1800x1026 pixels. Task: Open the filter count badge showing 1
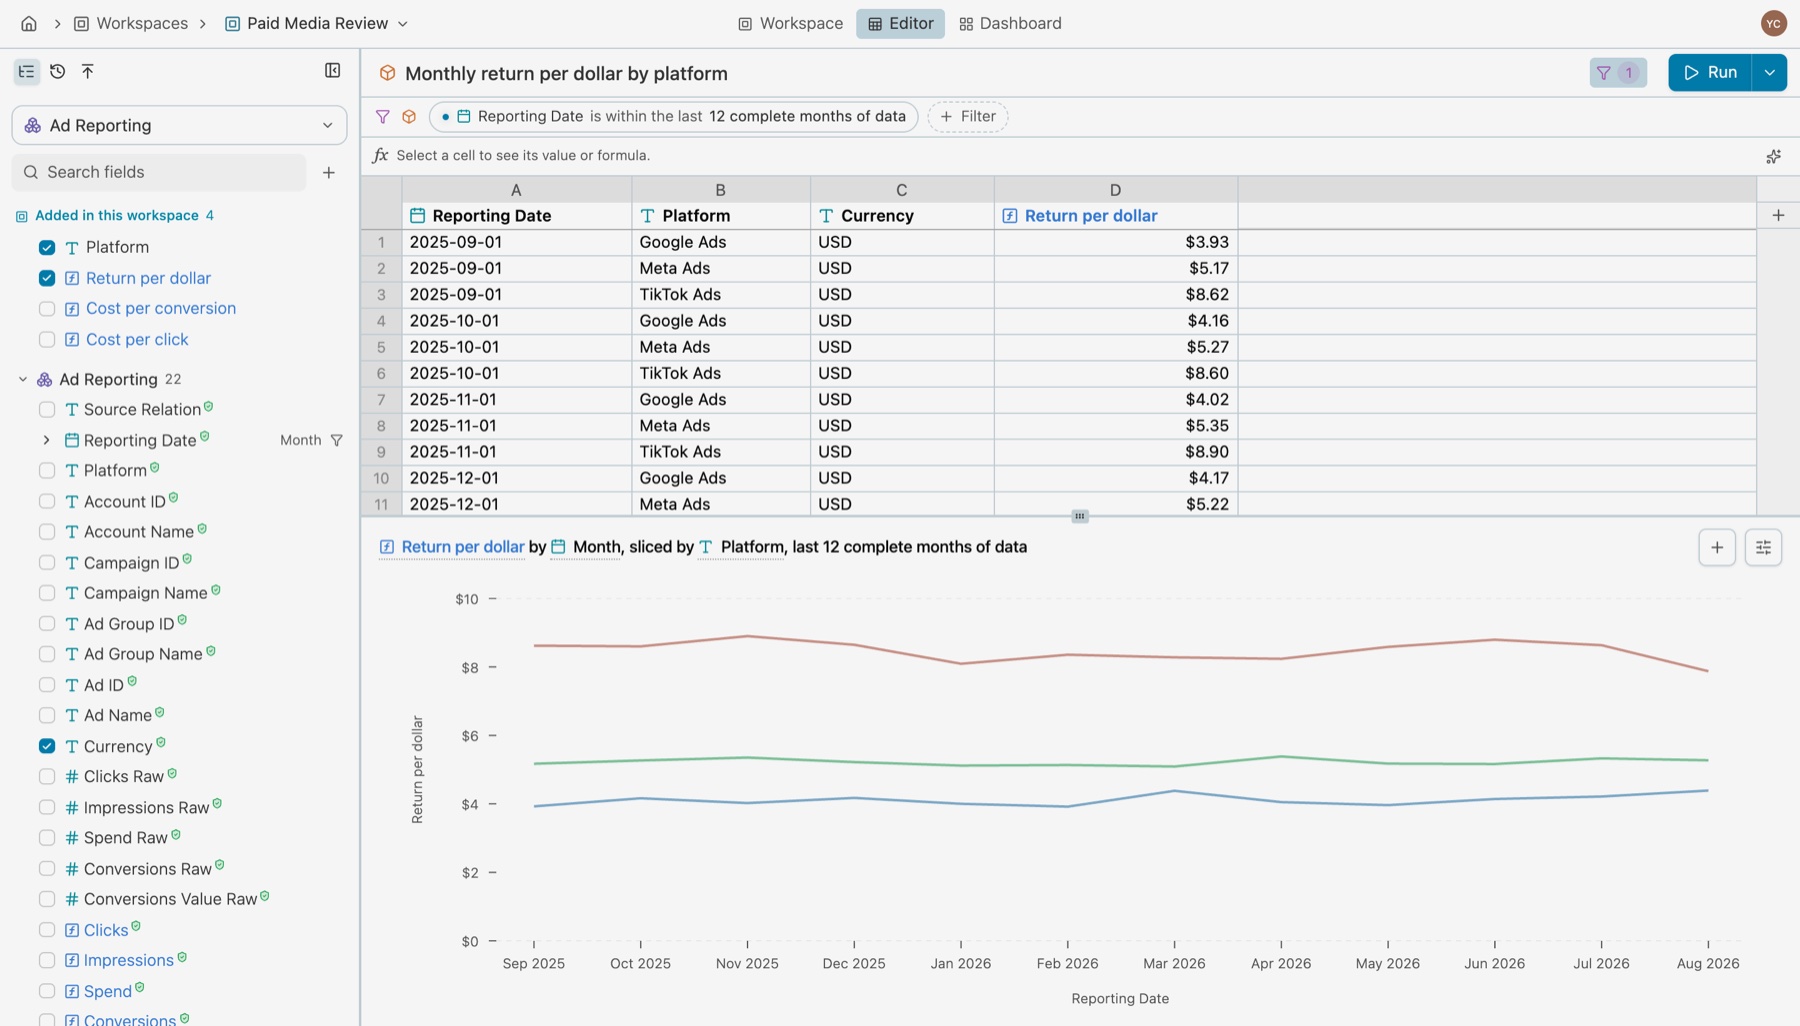(x=1617, y=72)
